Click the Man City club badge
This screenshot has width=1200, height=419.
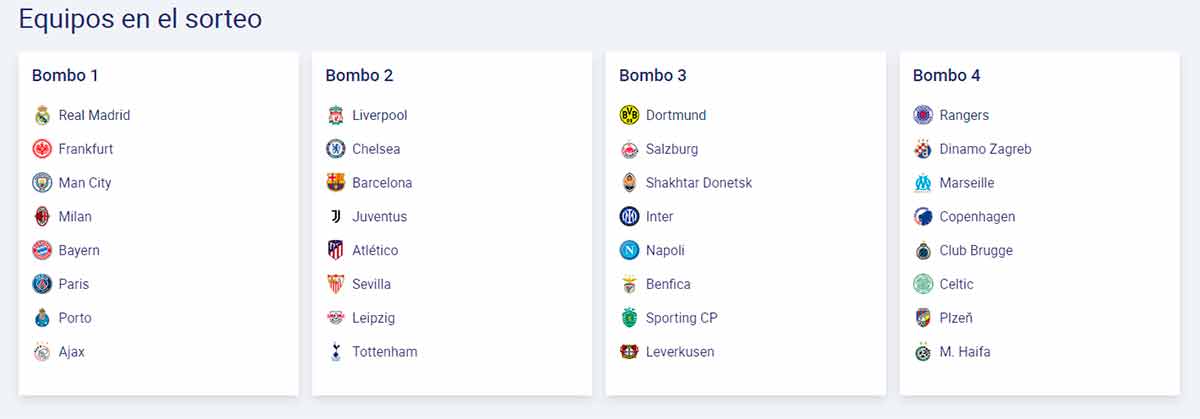pos(42,183)
